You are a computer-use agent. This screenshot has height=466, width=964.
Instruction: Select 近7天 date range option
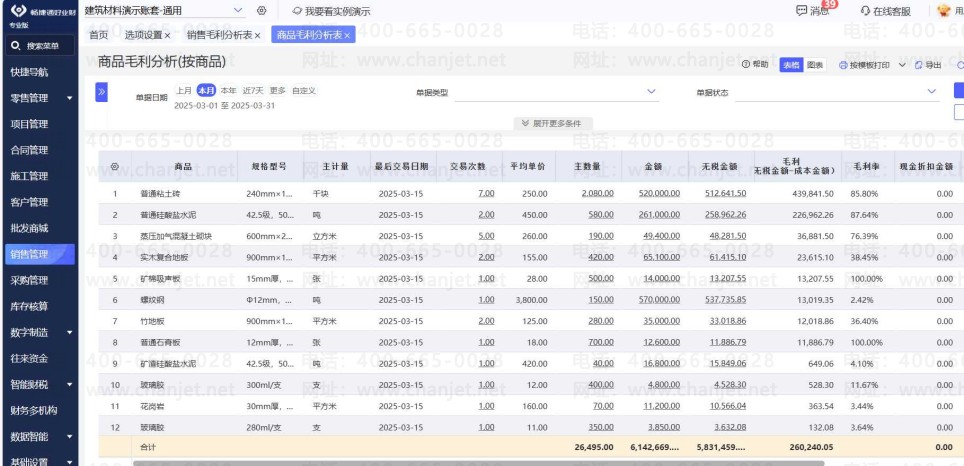[x=253, y=90]
